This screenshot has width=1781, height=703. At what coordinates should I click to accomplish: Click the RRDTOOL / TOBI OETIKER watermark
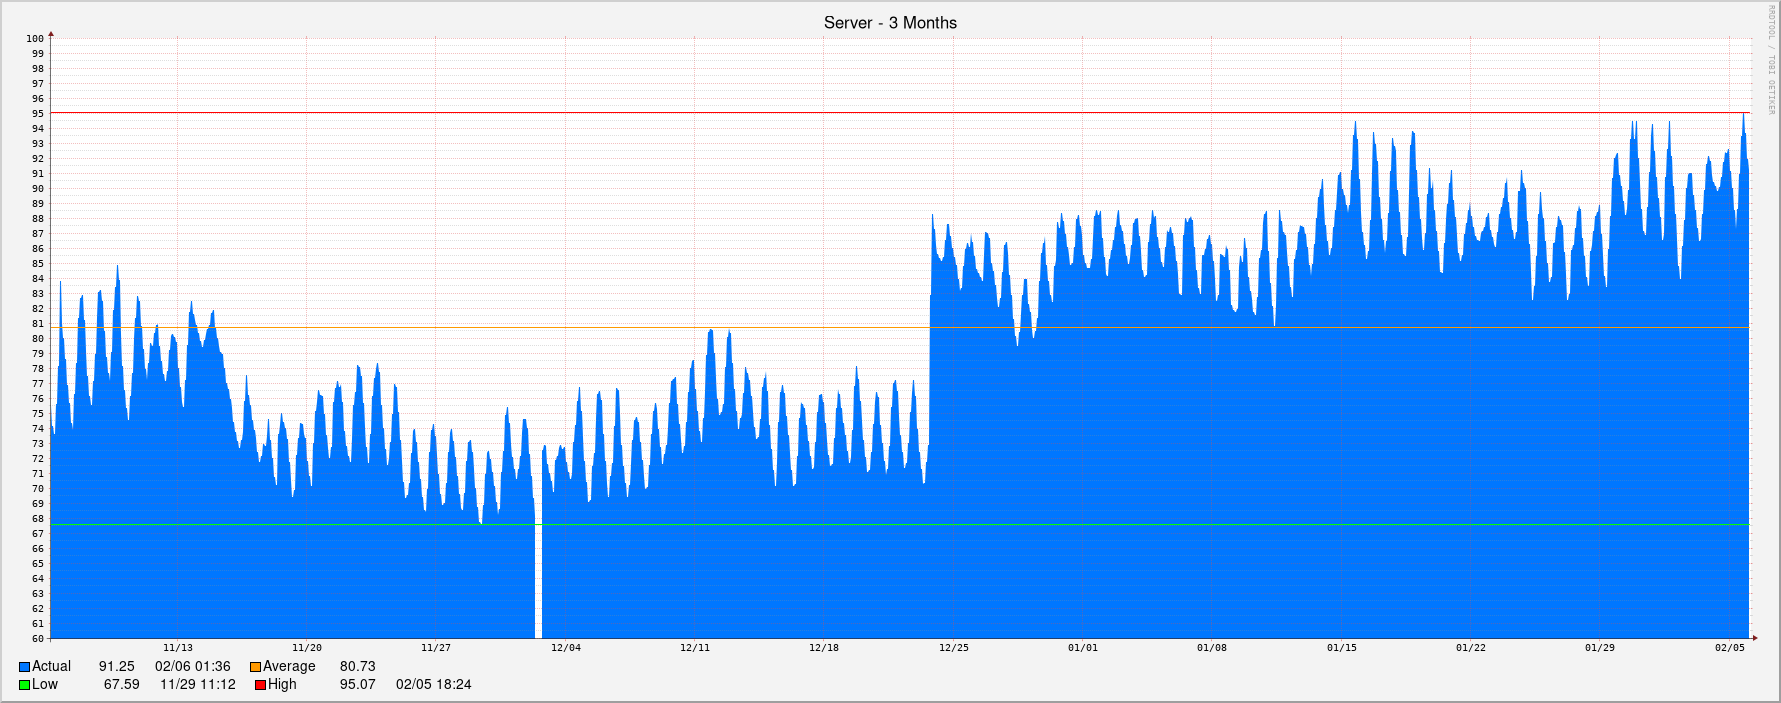(x=1769, y=60)
